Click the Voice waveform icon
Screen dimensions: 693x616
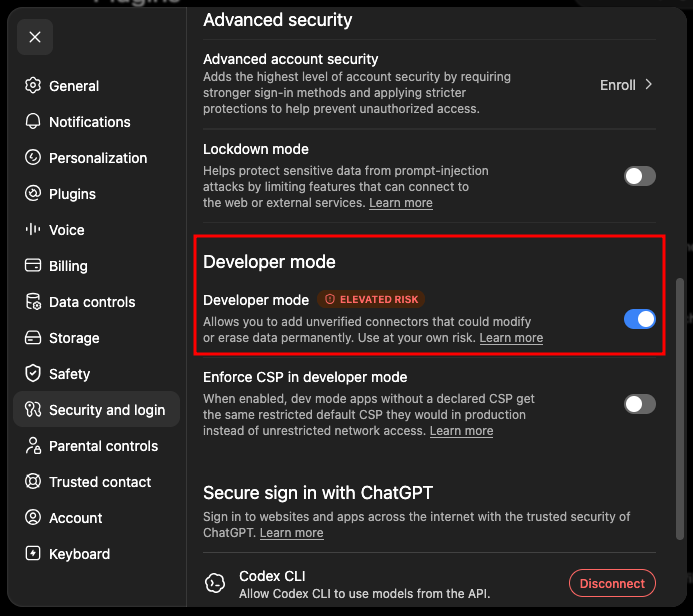pyautogui.click(x=33, y=229)
